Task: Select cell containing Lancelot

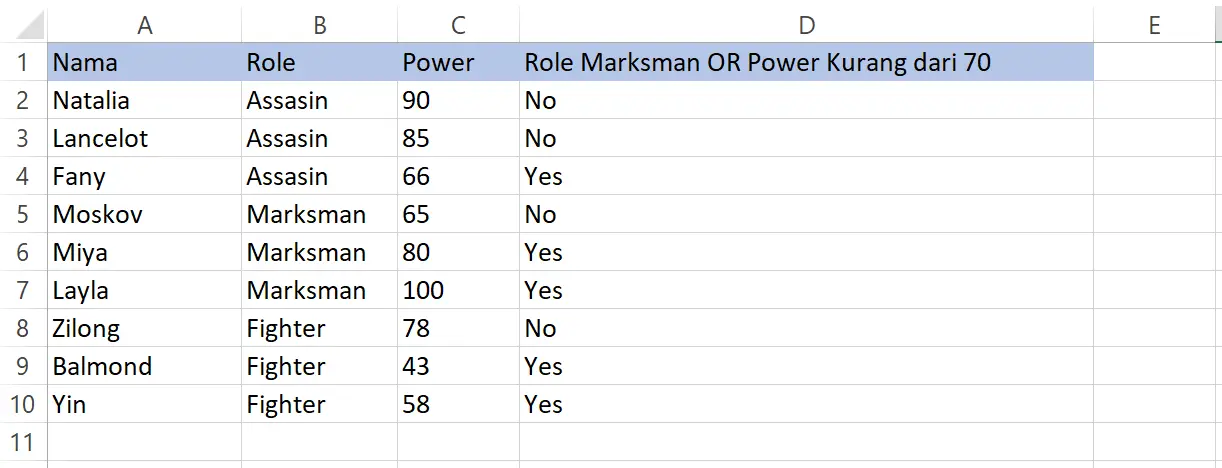Action: (144, 139)
